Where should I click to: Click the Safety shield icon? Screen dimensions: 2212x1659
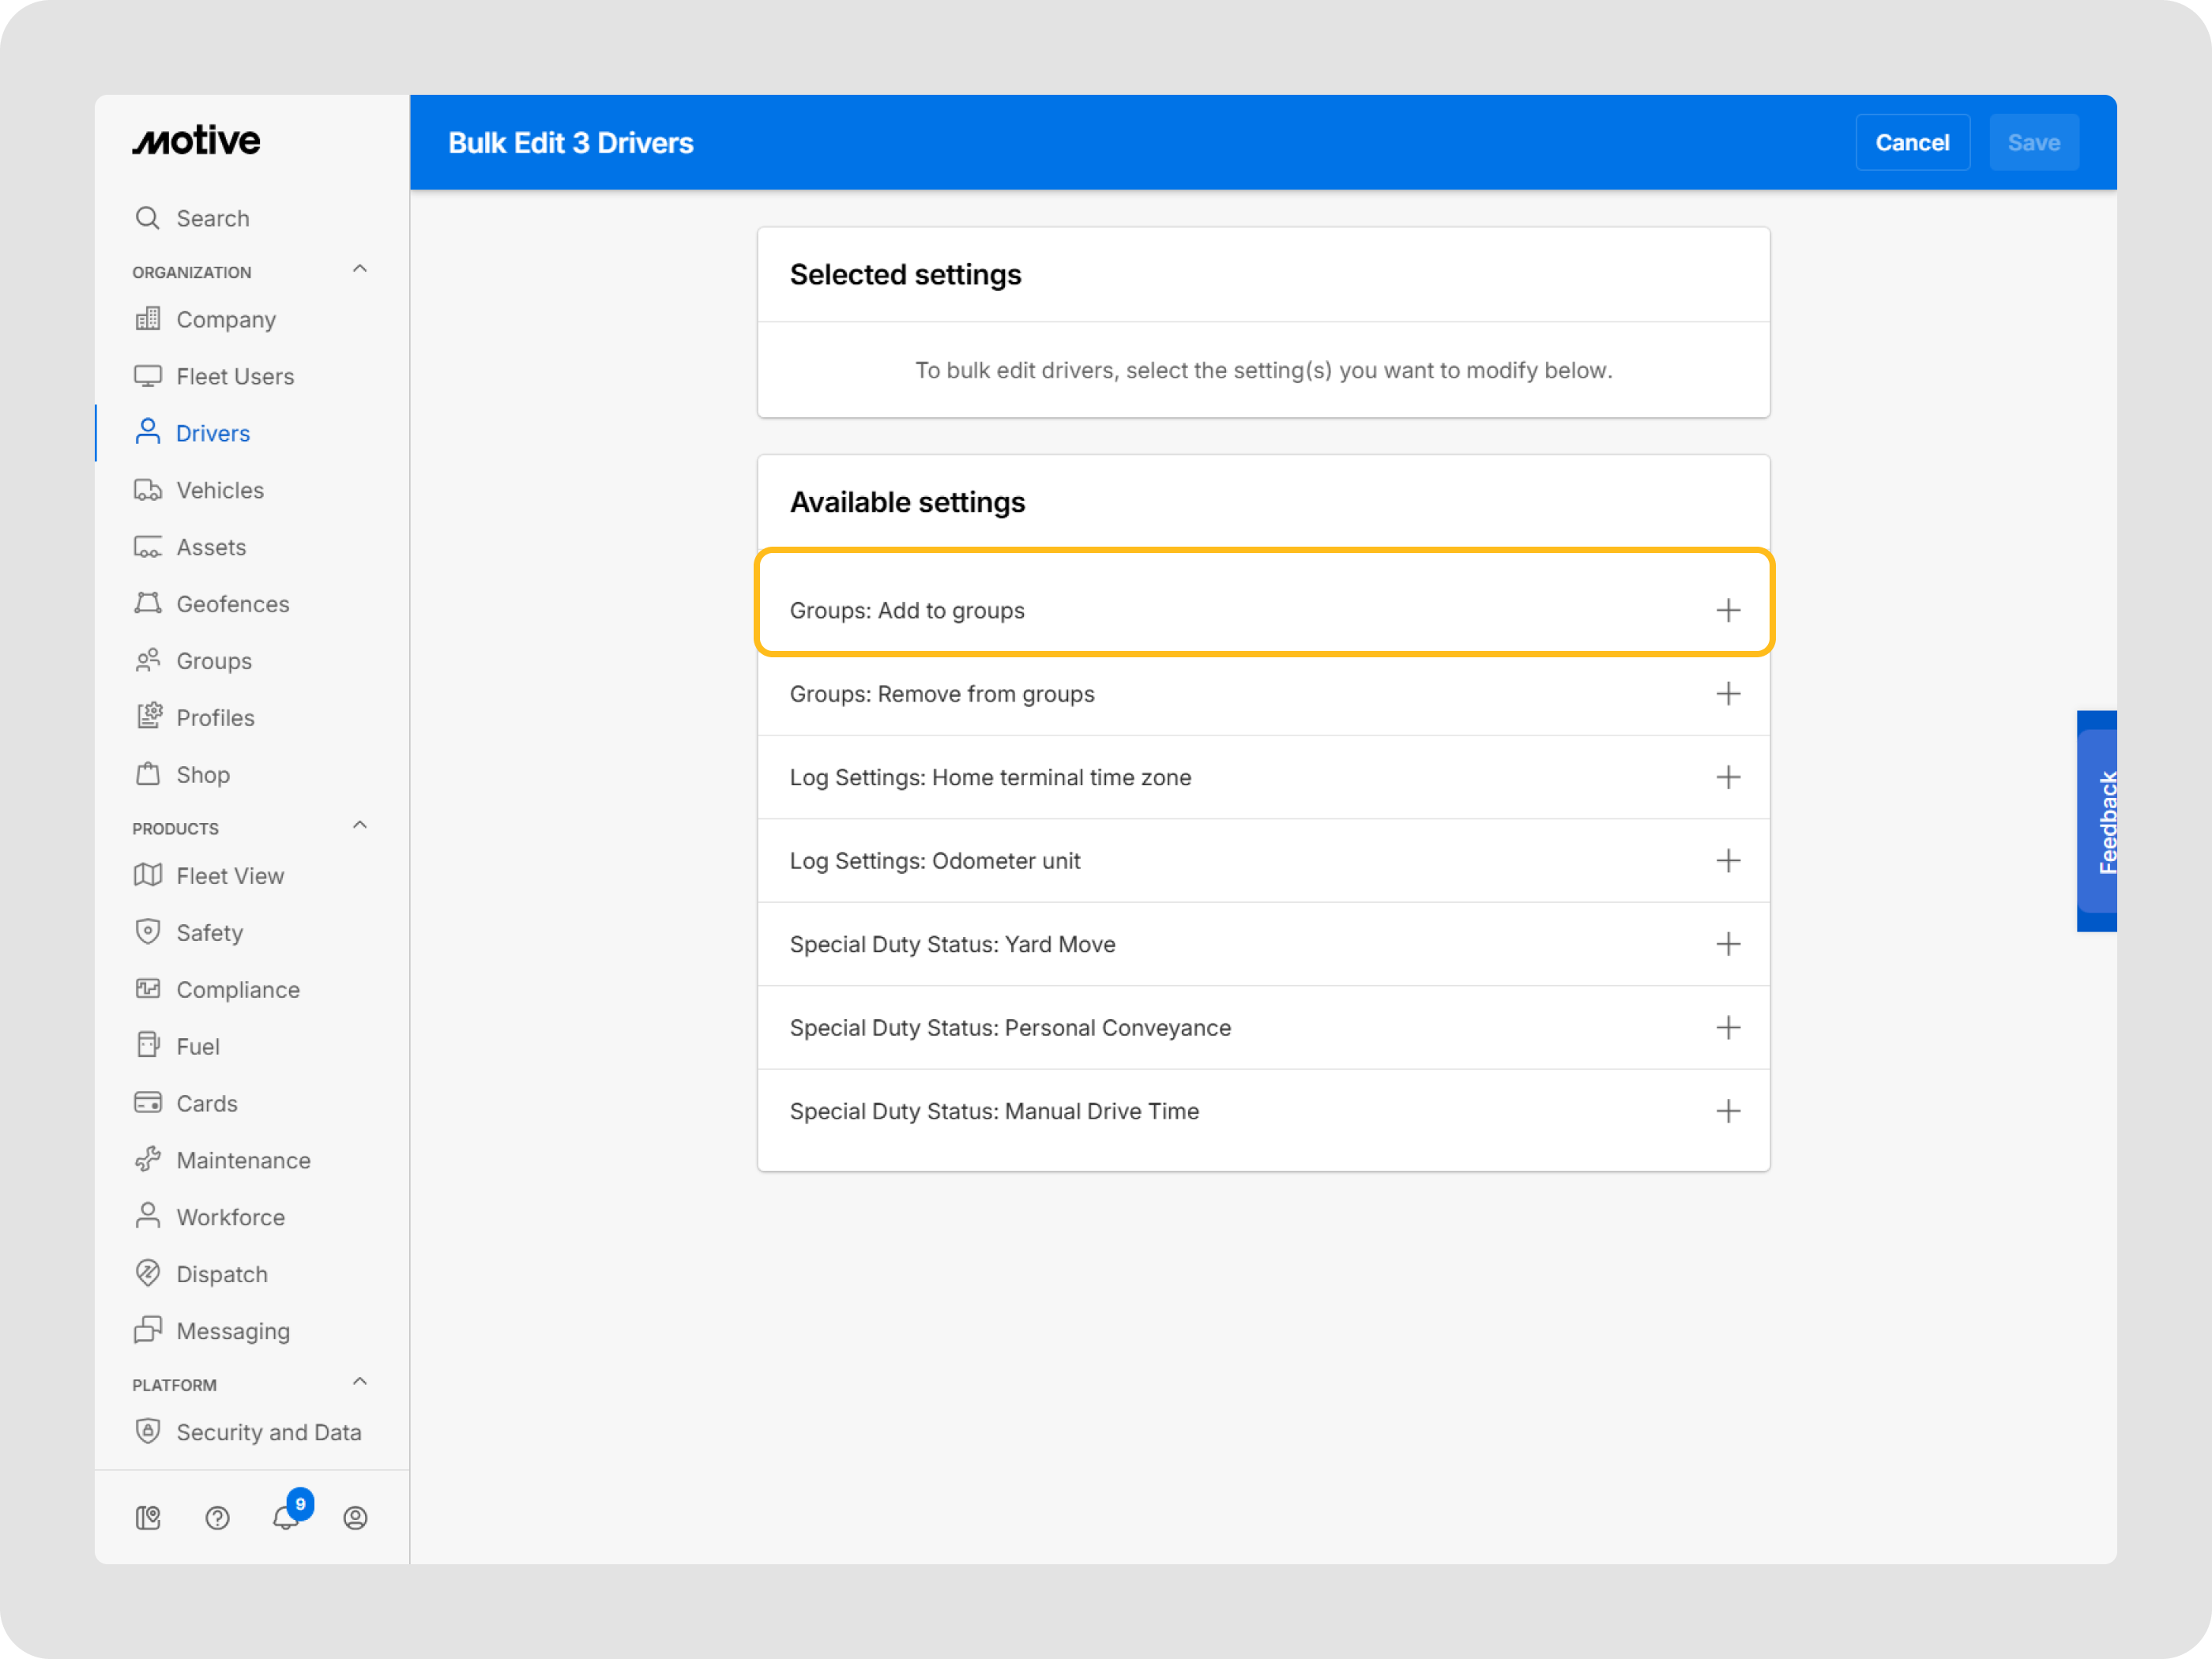tap(148, 932)
